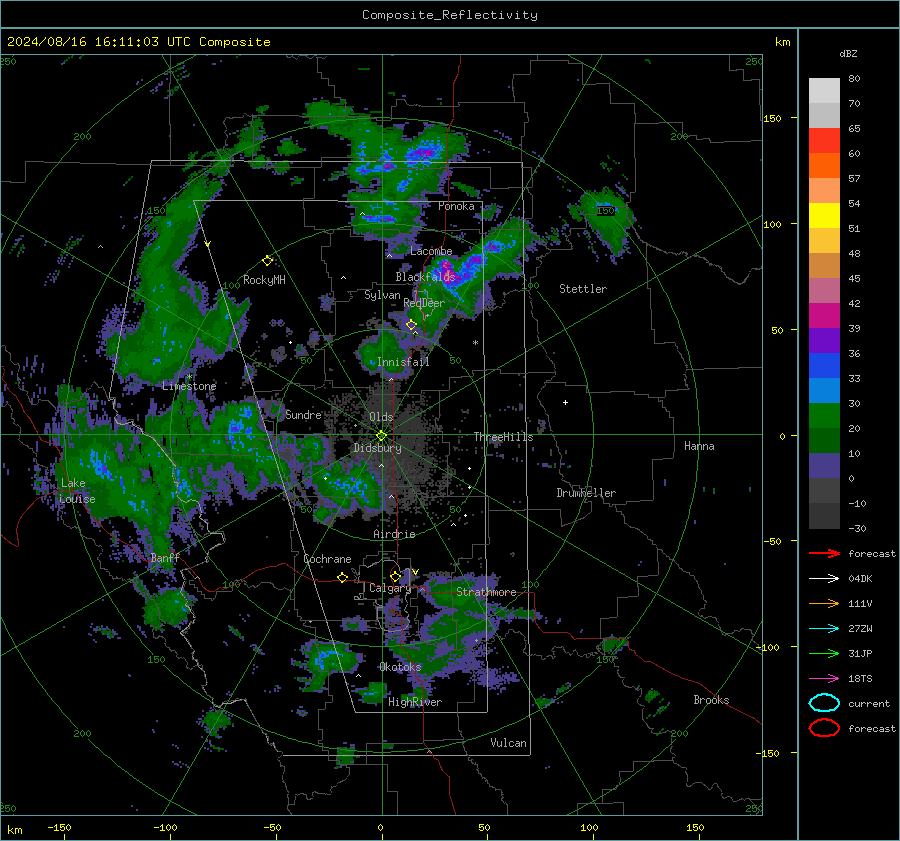Image resolution: width=900 pixels, height=841 pixels.
Task: Select the 51 dBZ yellow swatch
Action: (x=824, y=215)
